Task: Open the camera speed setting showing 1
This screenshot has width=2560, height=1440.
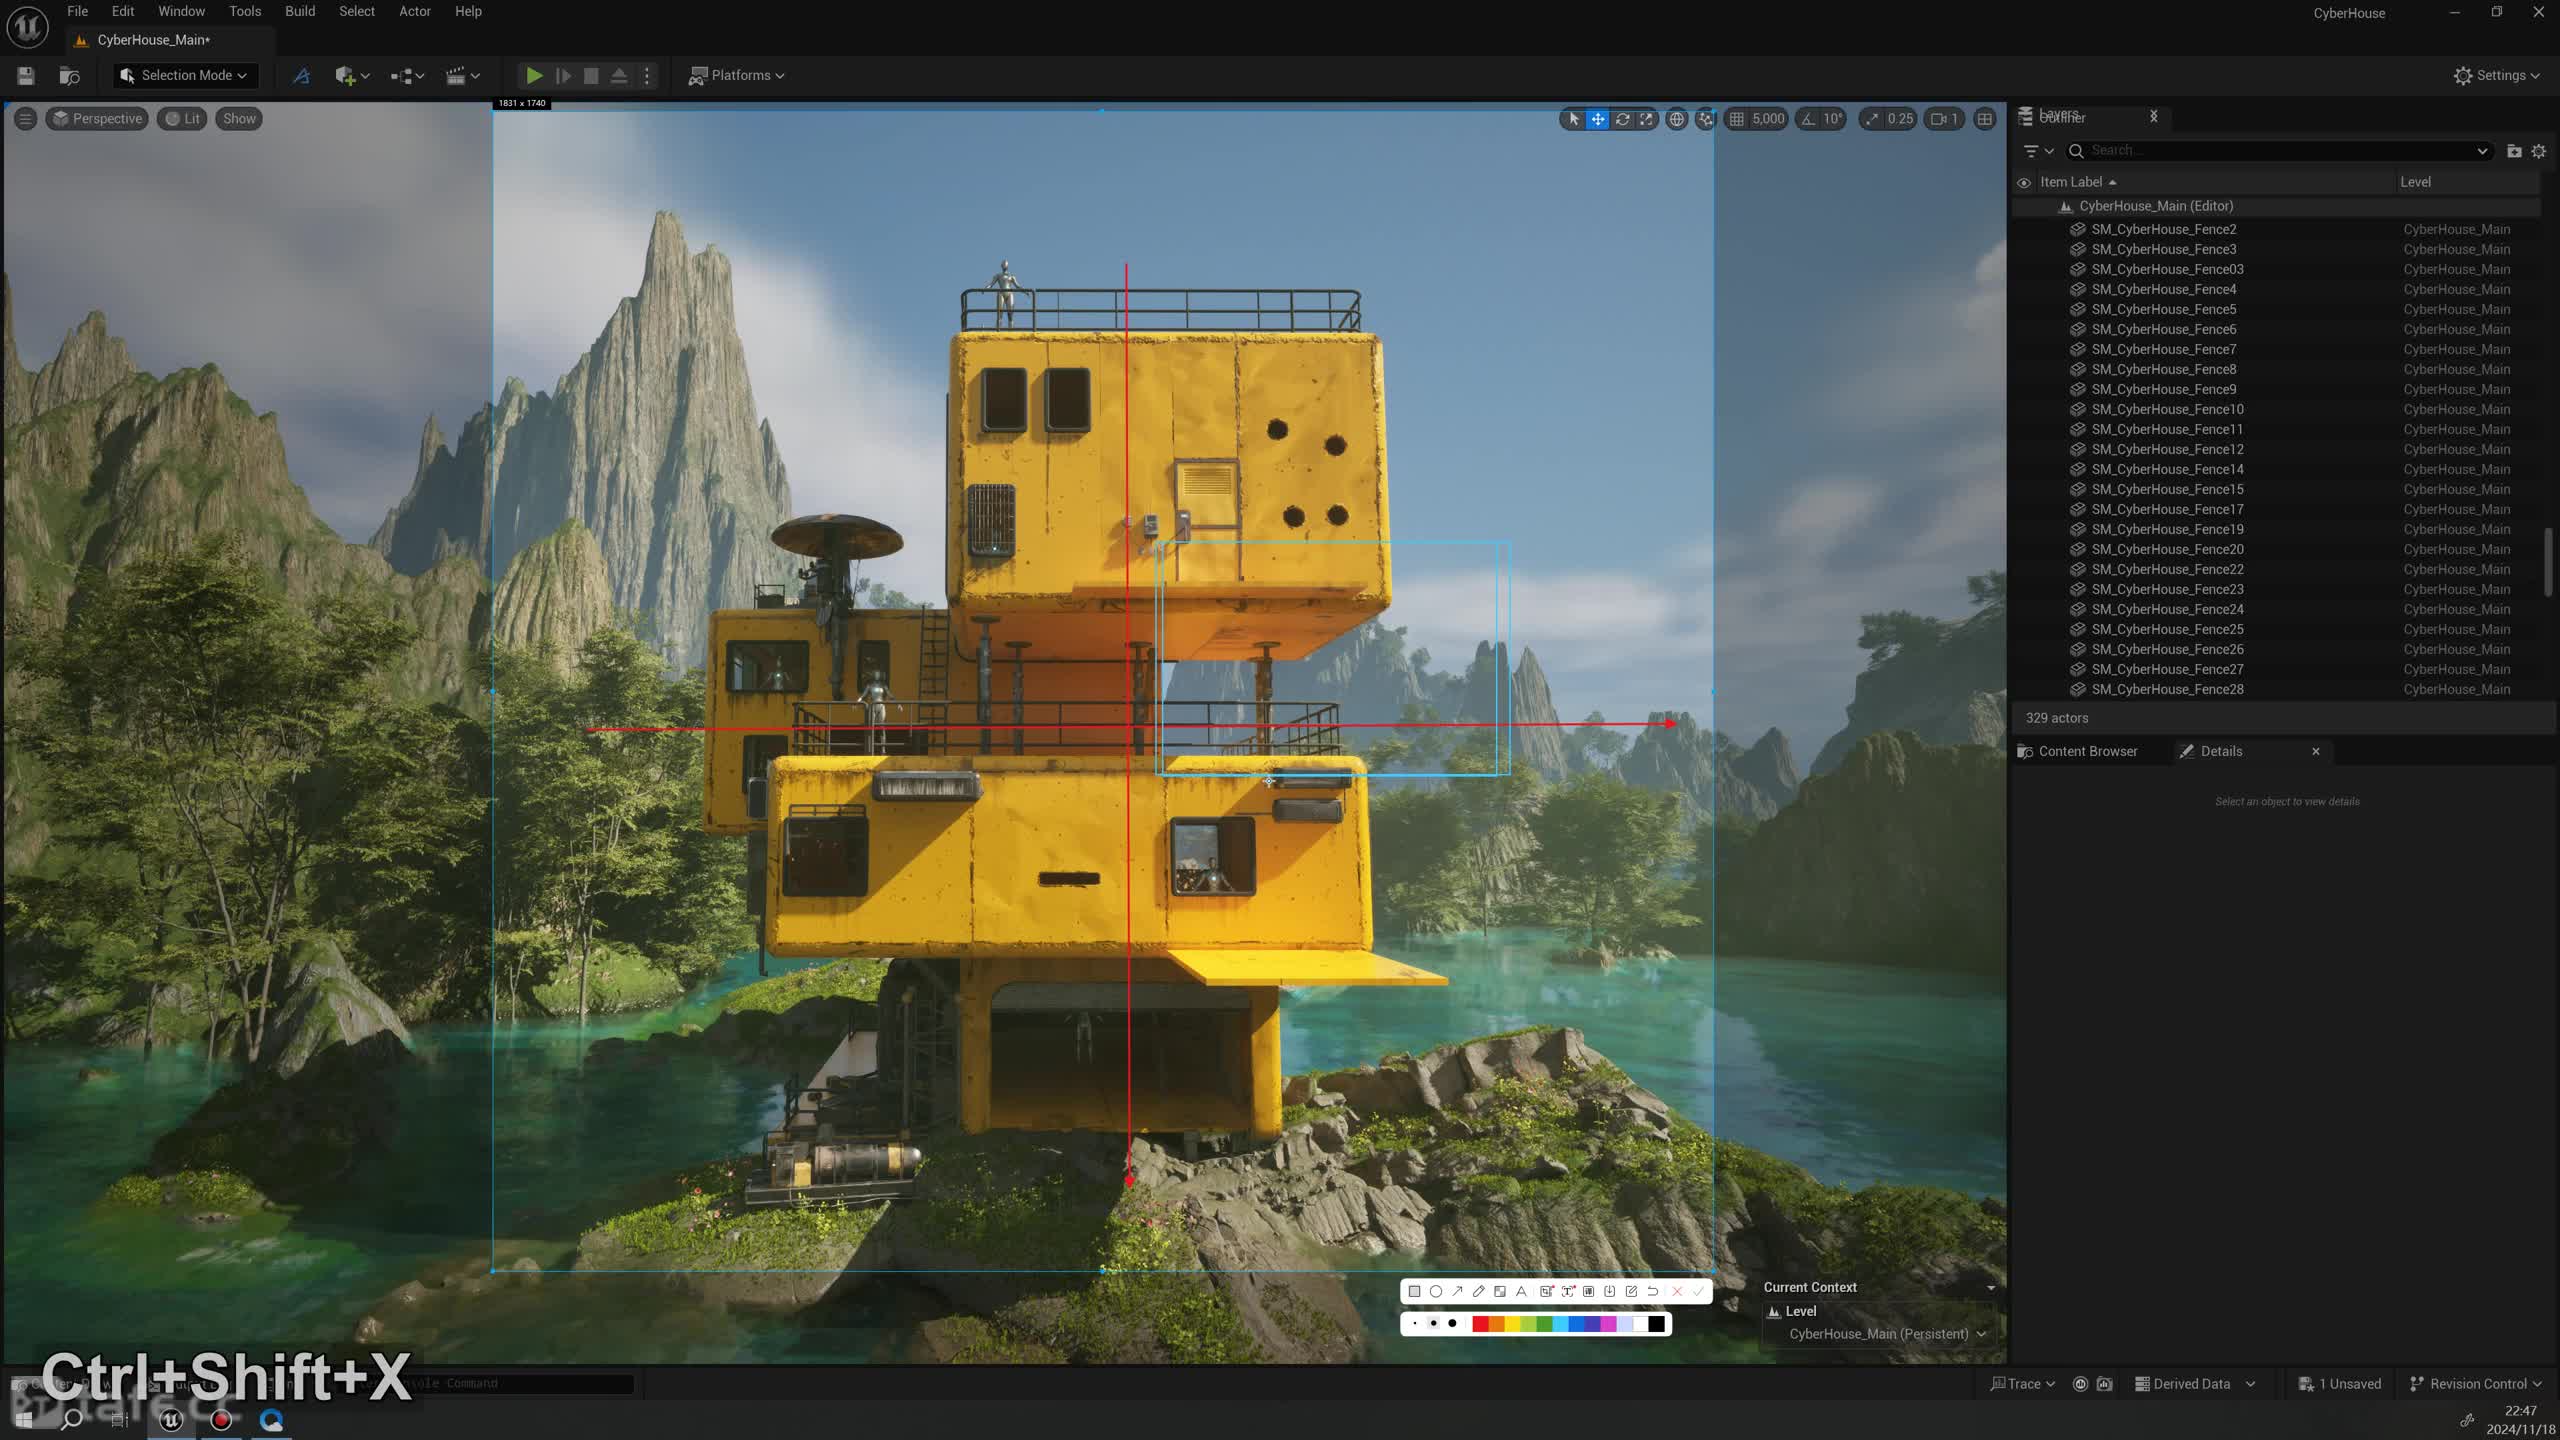Action: [x=1945, y=119]
